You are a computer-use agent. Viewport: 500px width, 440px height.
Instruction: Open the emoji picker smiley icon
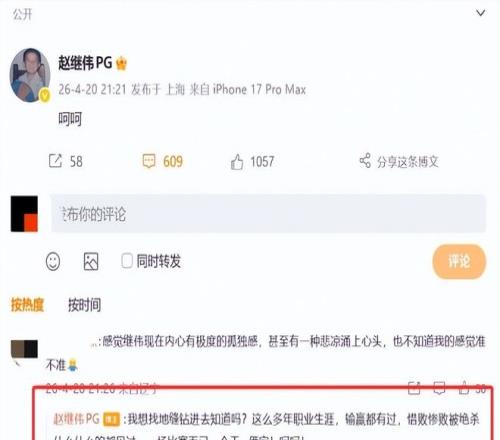53,261
